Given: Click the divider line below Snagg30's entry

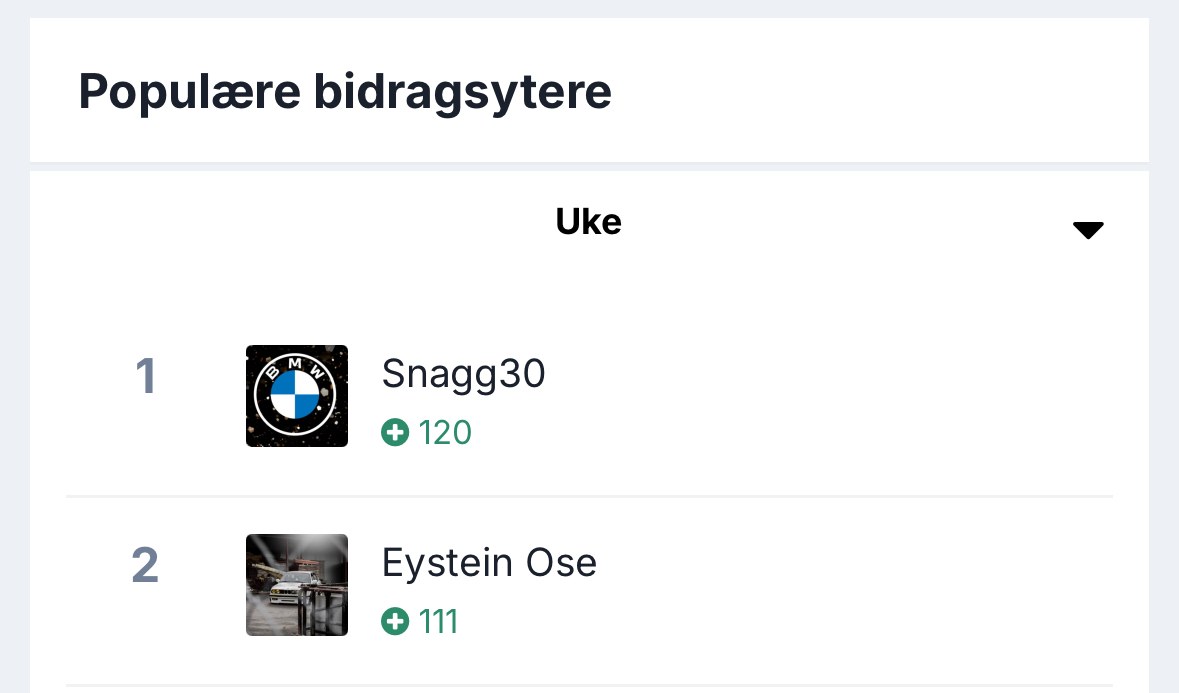Looking at the screenshot, I should 589,496.
